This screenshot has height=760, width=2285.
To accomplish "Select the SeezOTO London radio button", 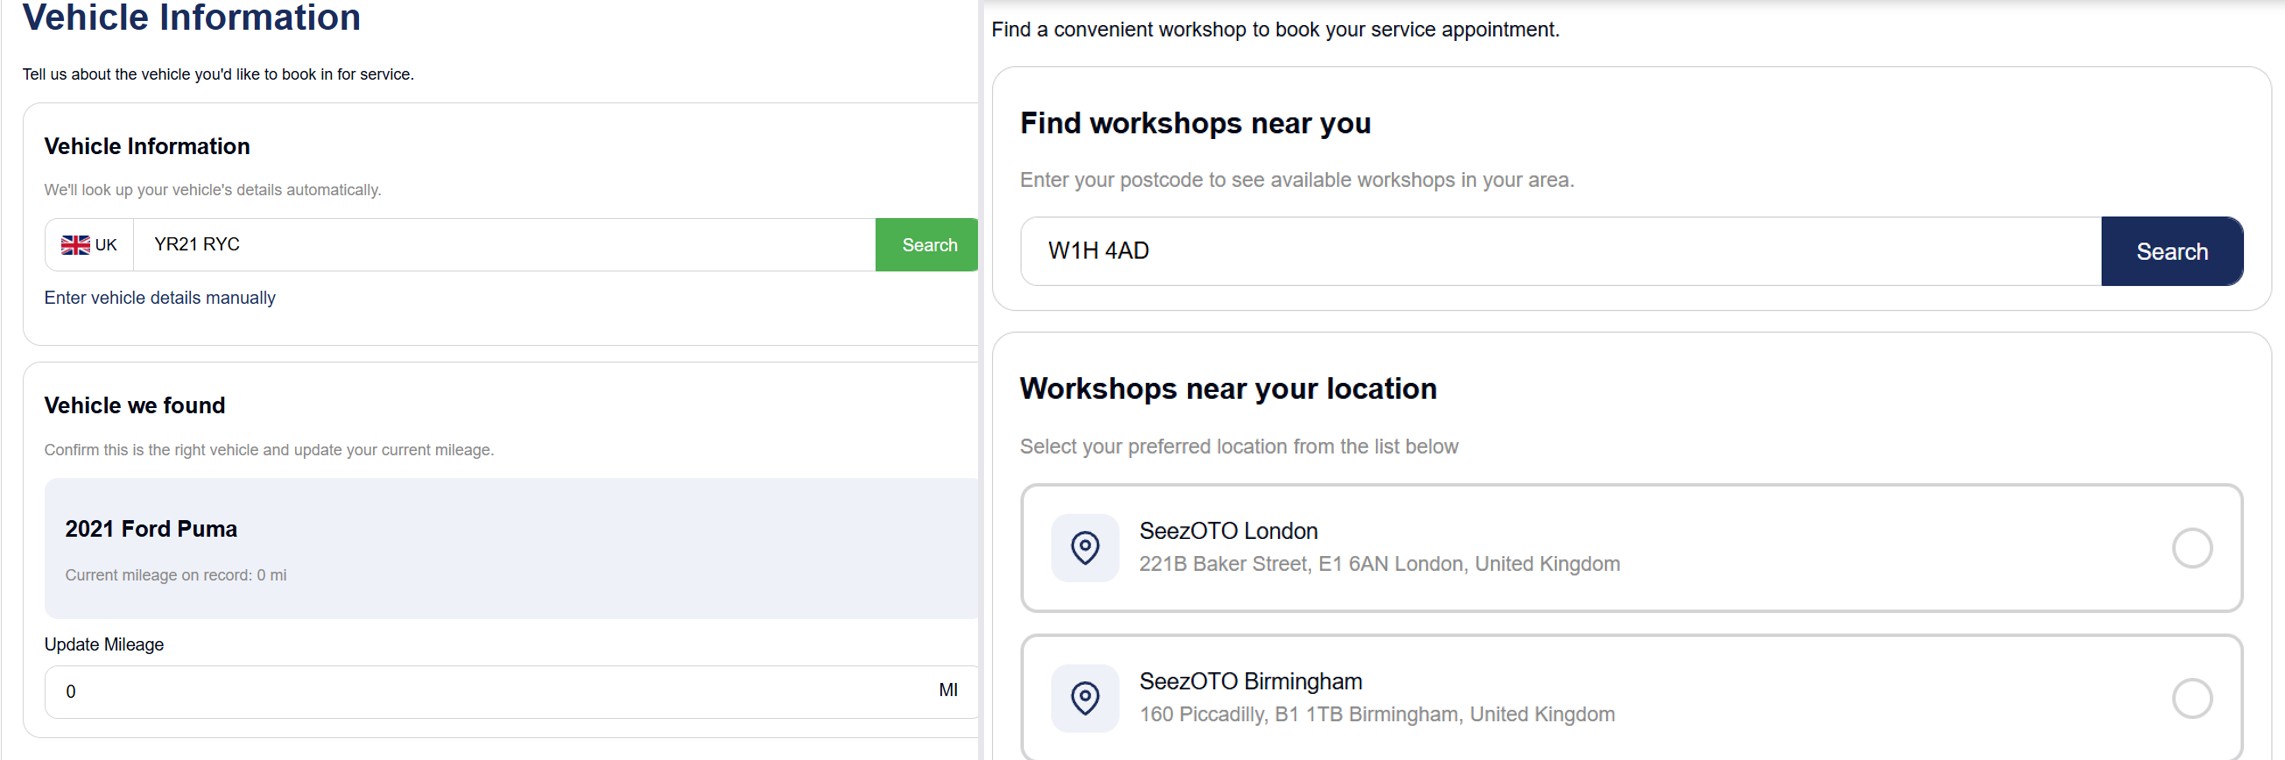I will click(x=2192, y=548).
